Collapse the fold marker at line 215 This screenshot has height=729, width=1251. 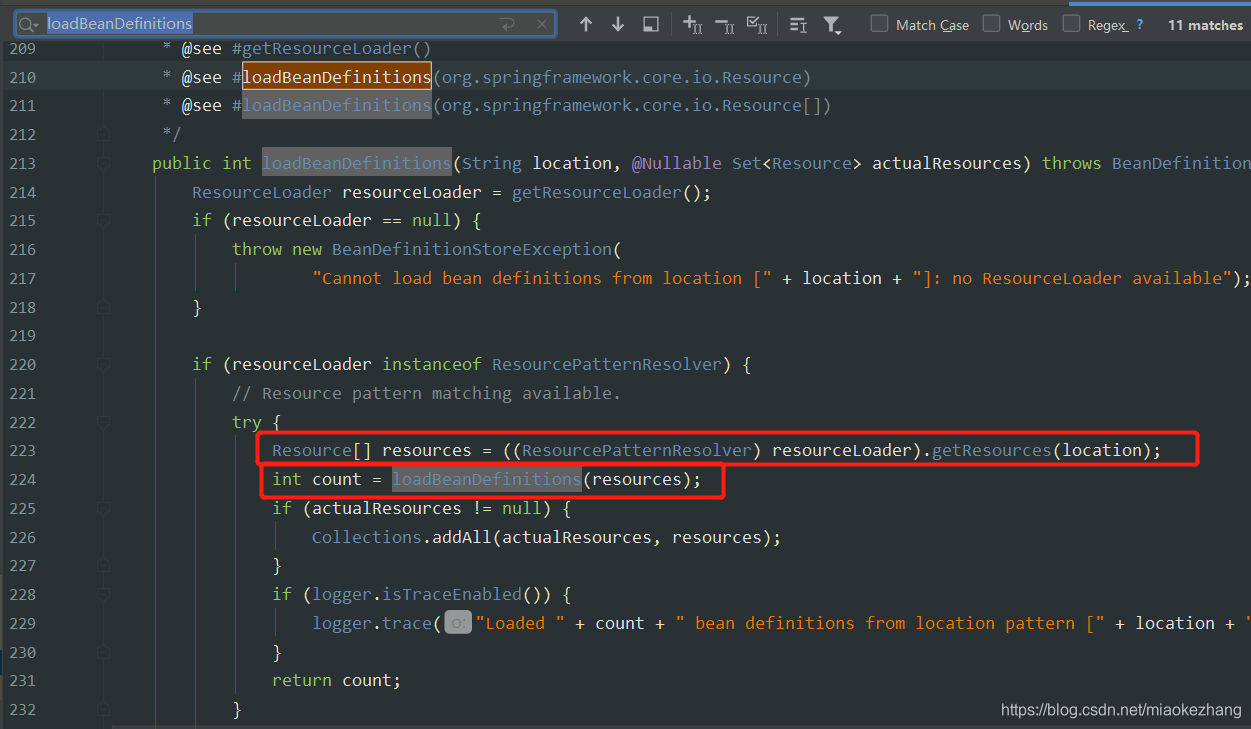[x=103, y=220]
